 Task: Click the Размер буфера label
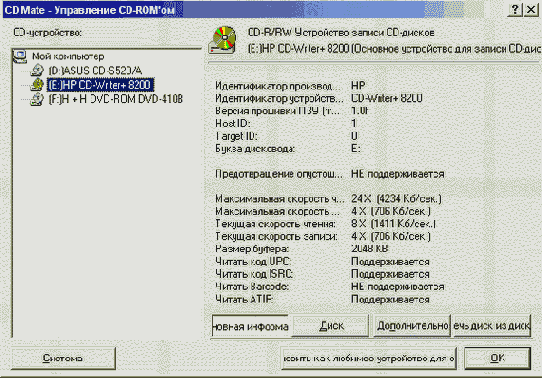point(252,248)
